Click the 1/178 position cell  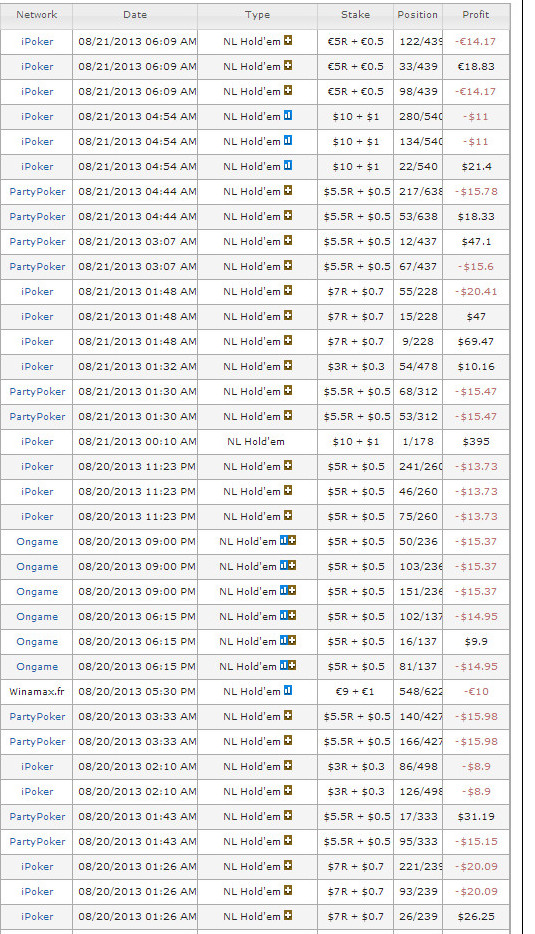tap(418, 442)
